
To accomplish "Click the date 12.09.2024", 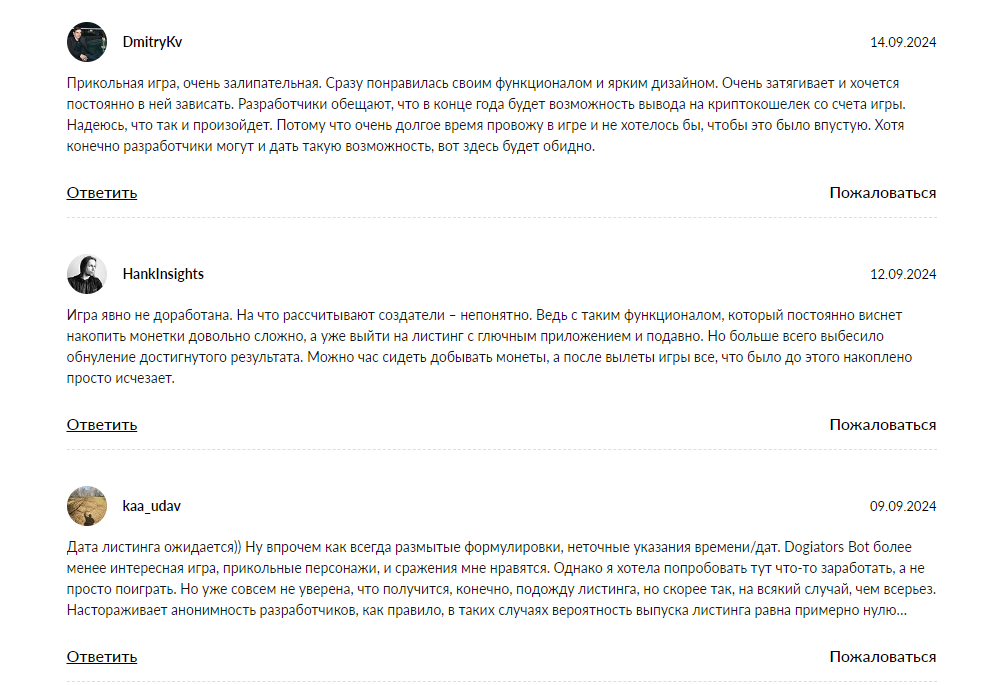I will pyautogui.click(x=903, y=274).
